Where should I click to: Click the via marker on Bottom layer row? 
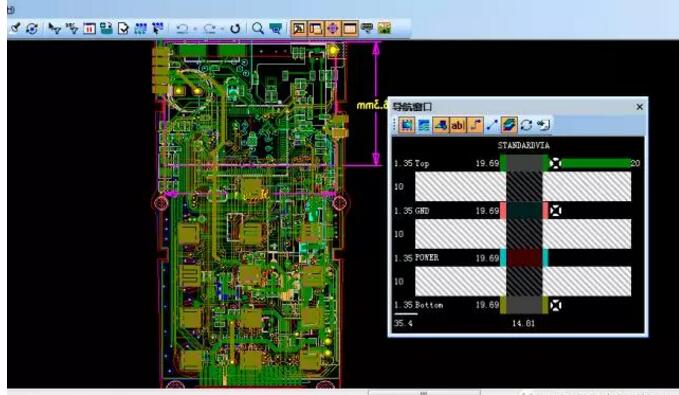point(555,305)
